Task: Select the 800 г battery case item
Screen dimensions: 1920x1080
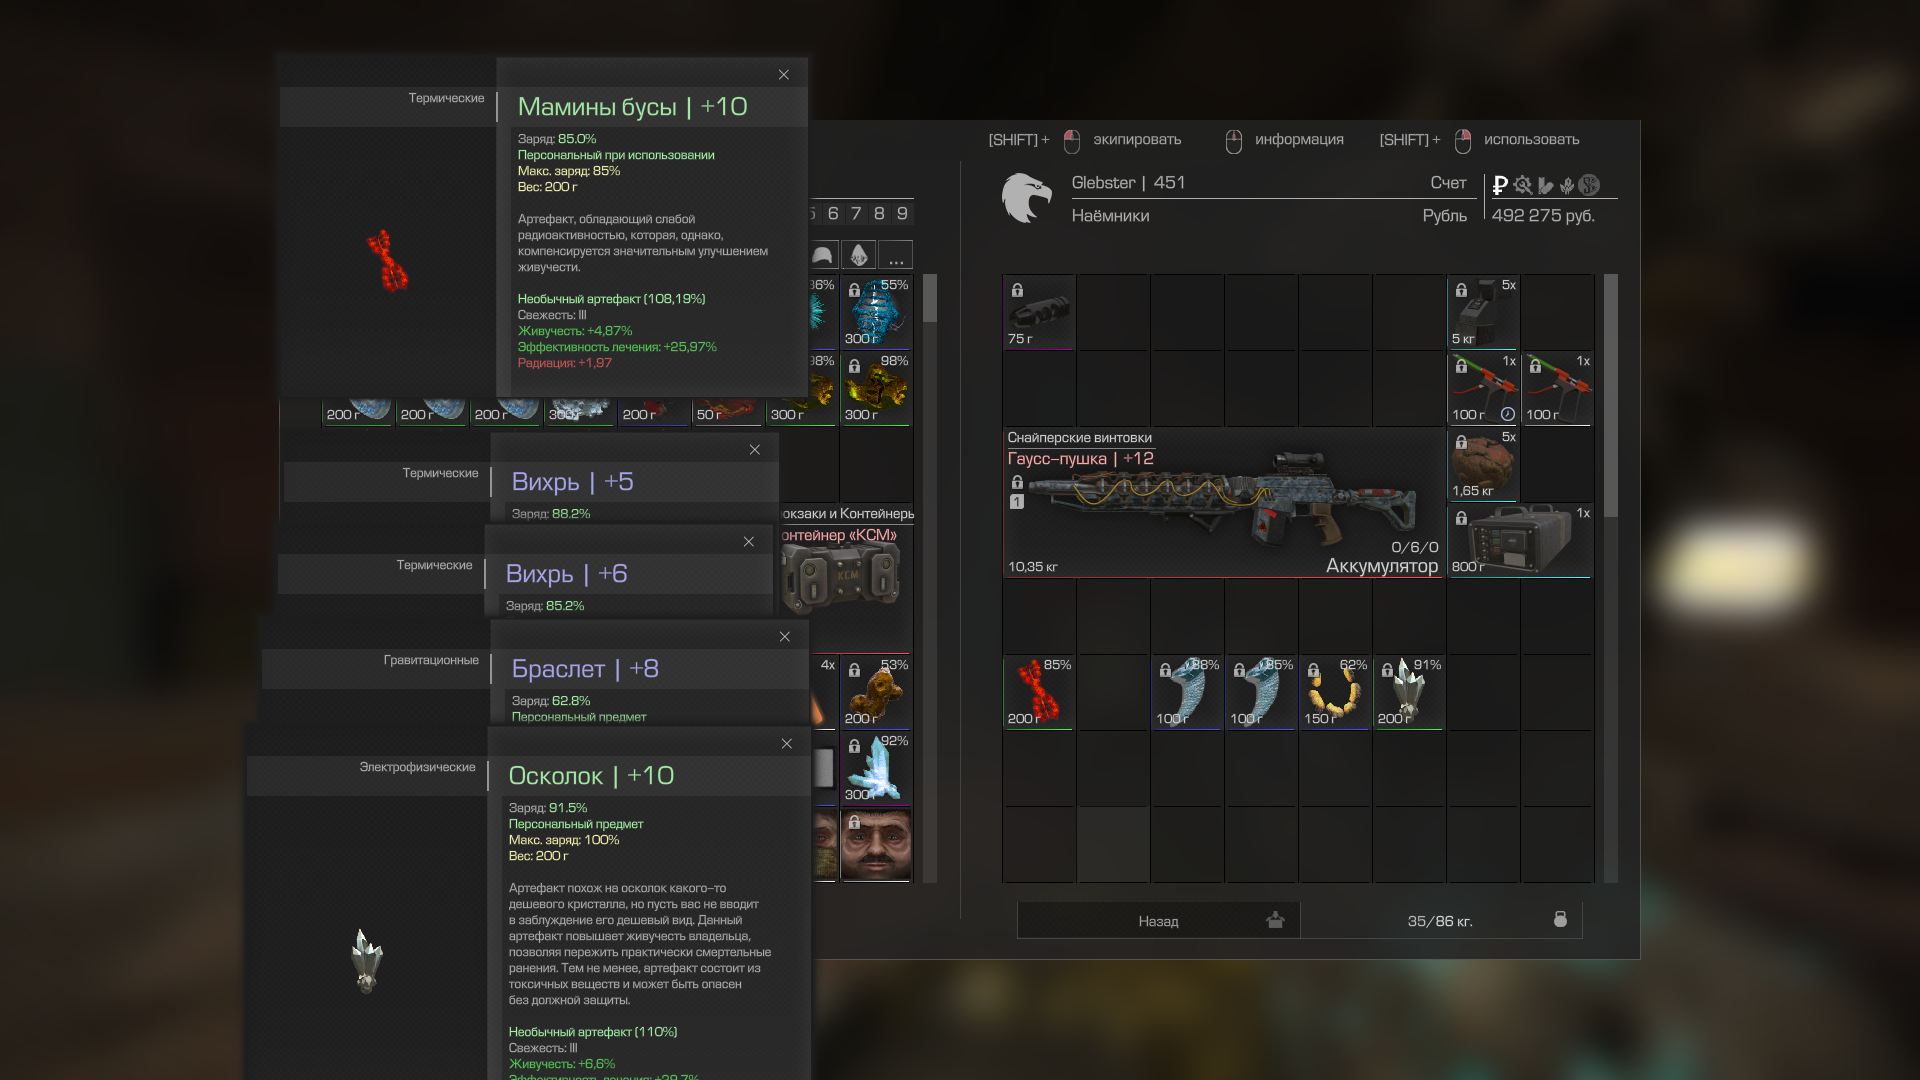Action: pos(1520,541)
